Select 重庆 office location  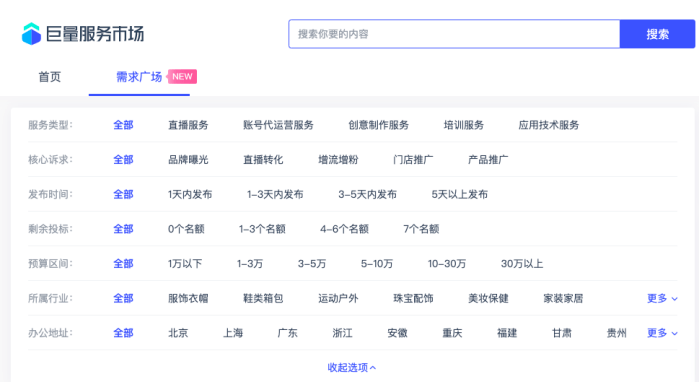pos(452,333)
